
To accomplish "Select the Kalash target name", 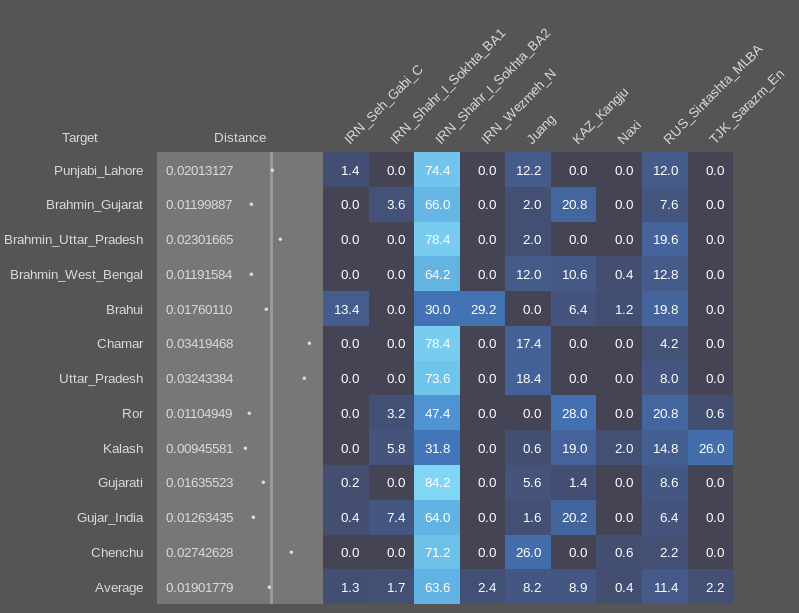I will 123,448.
